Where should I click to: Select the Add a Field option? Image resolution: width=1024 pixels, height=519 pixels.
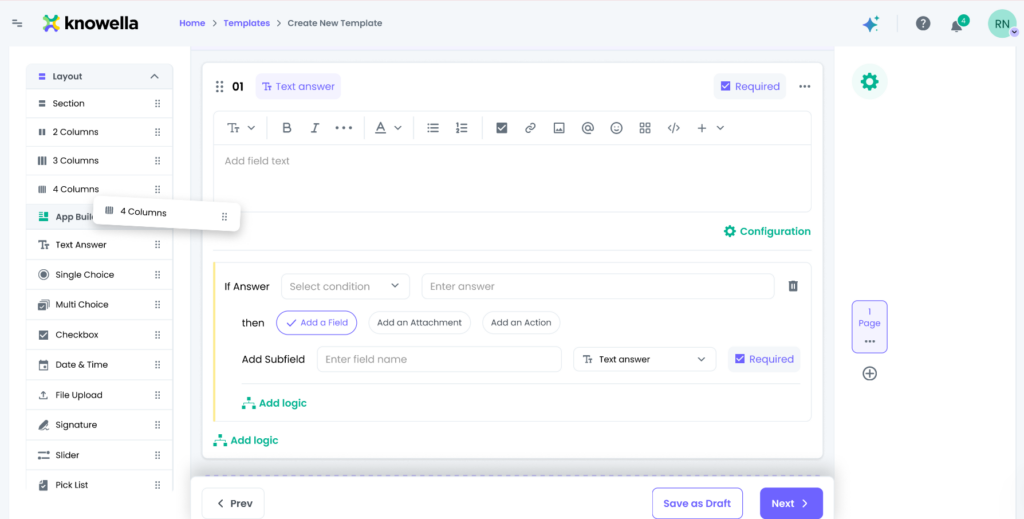[x=316, y=323]
